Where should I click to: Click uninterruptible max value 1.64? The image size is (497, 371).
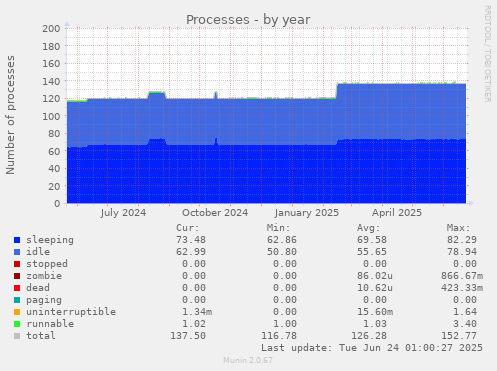[465, 312]
